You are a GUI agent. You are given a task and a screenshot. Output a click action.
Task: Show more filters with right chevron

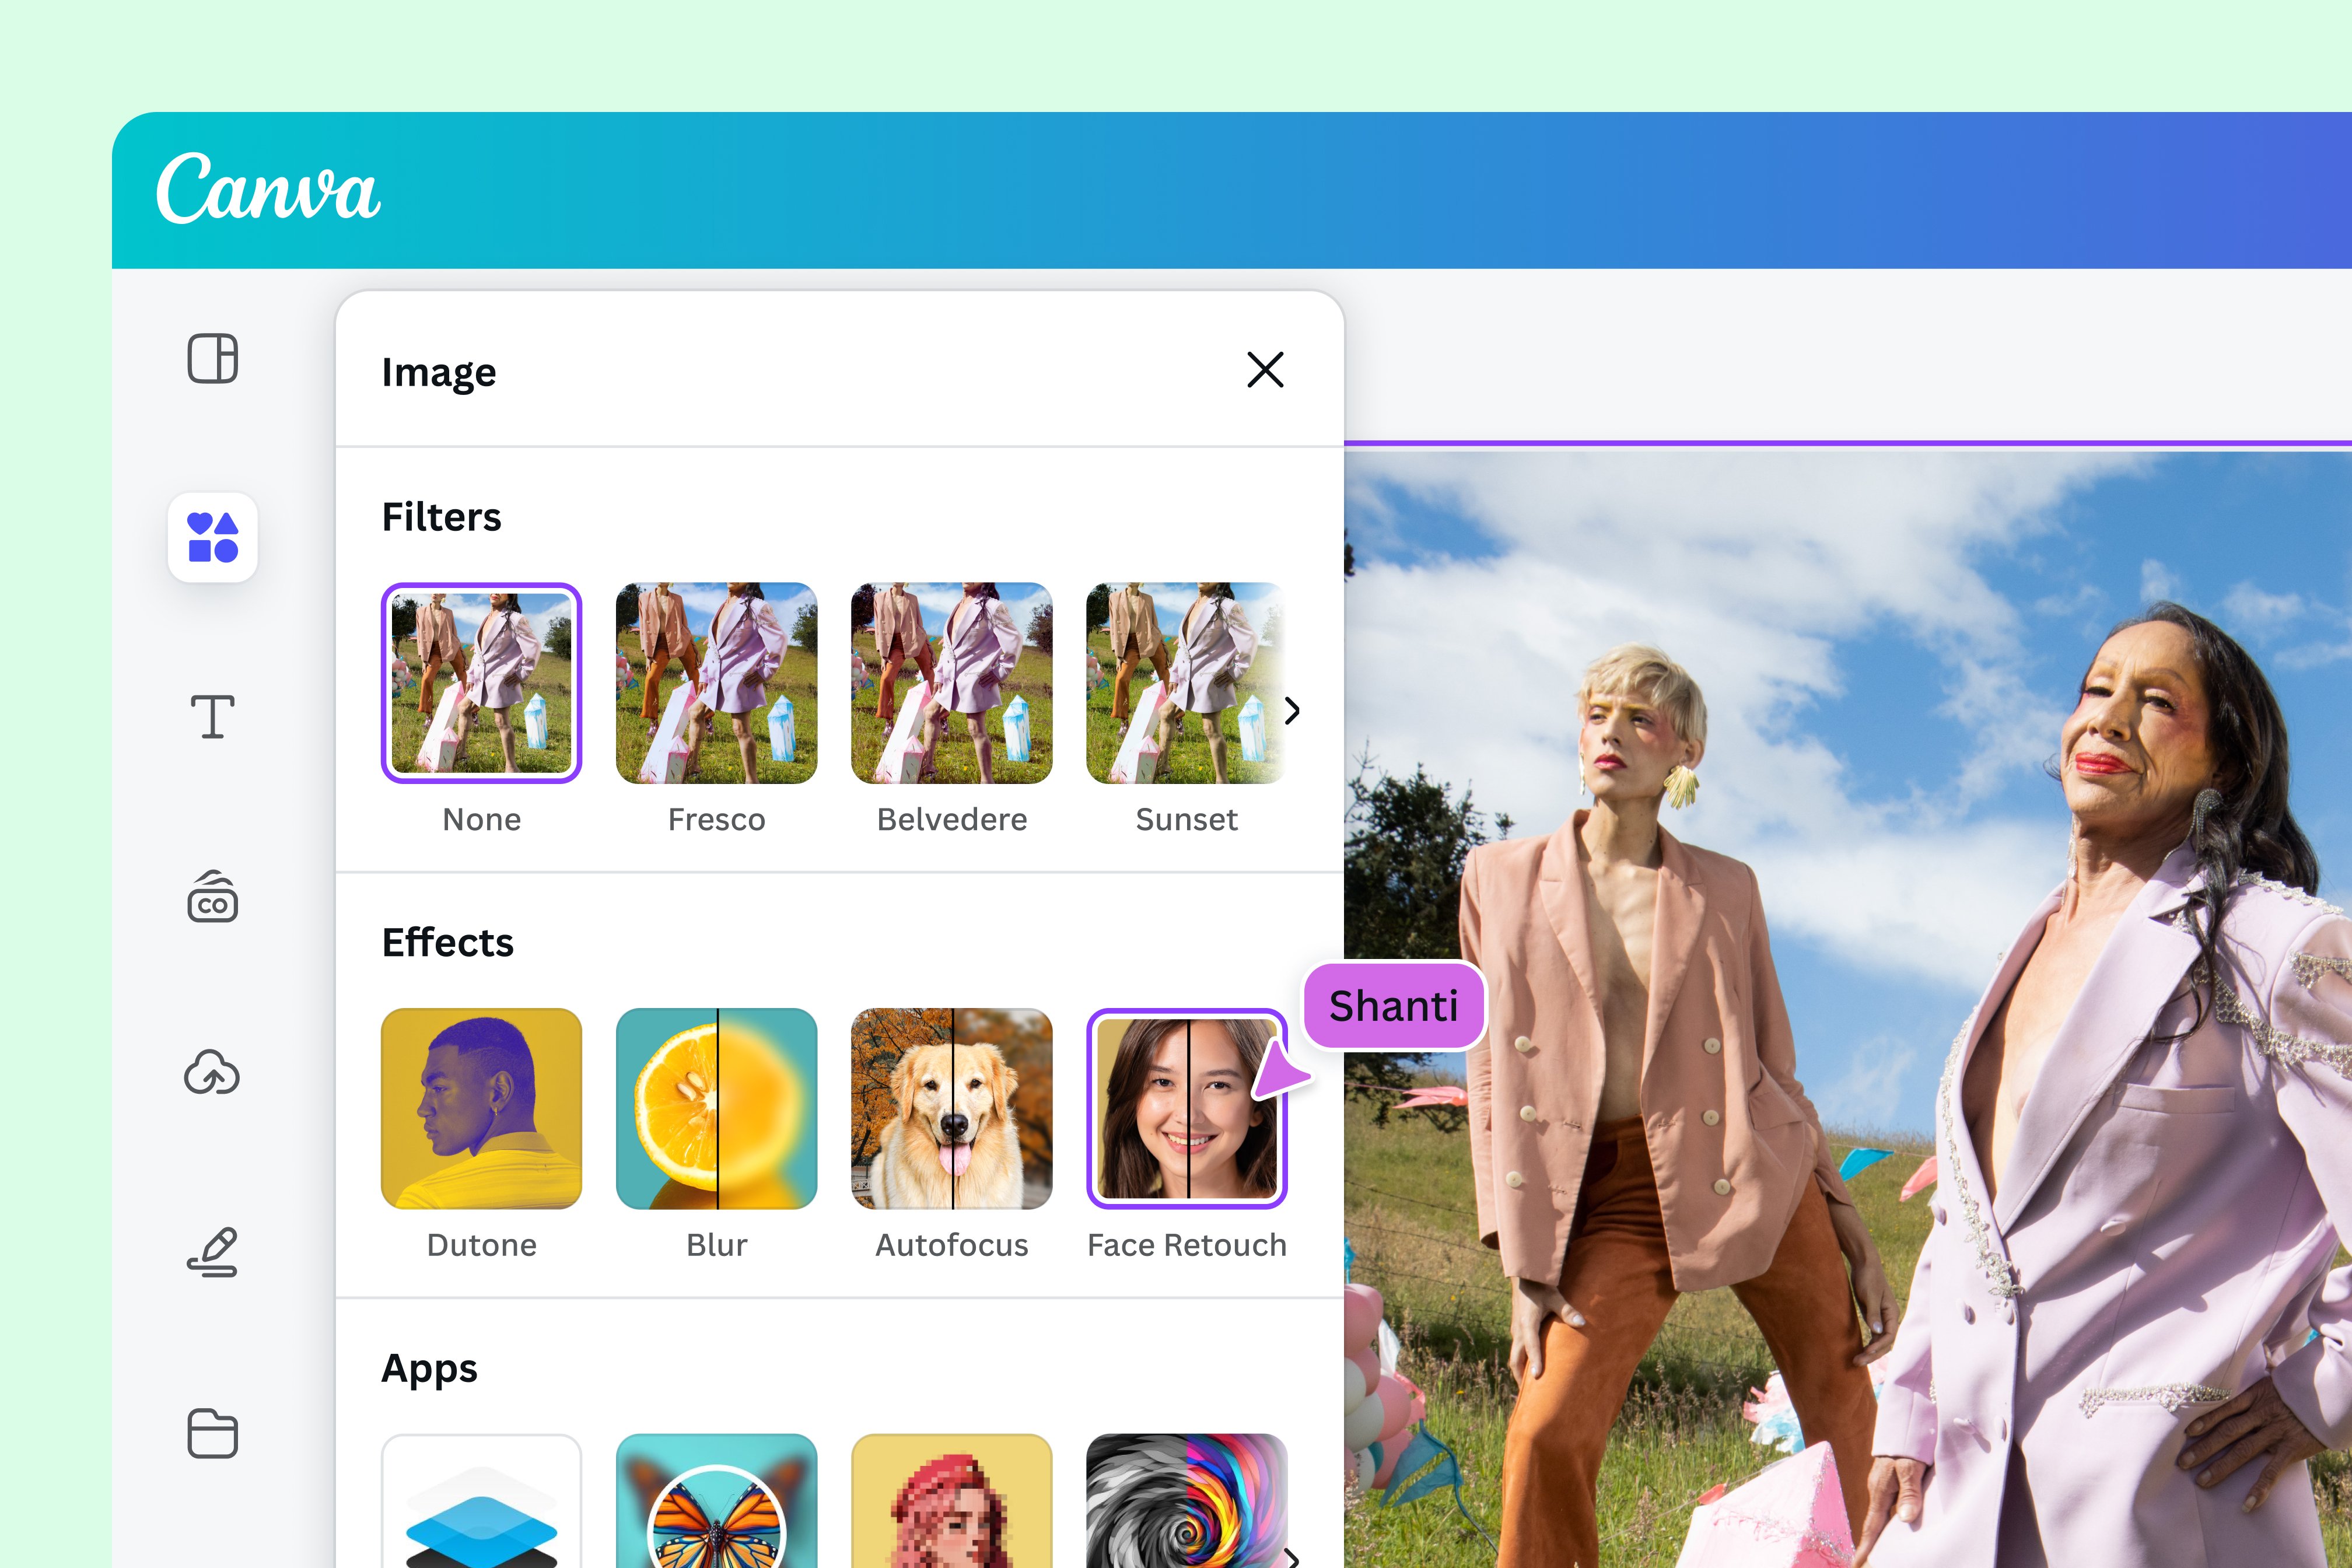(1292, 710)
